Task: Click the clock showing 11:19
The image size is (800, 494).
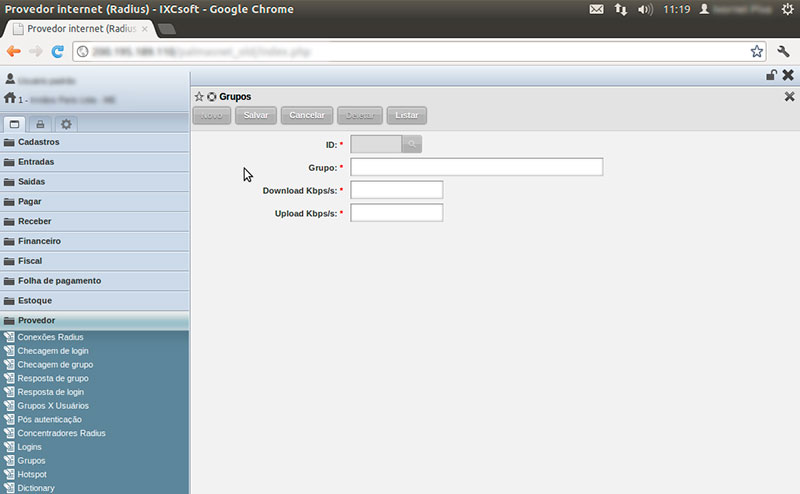Action: pos(677,9)
